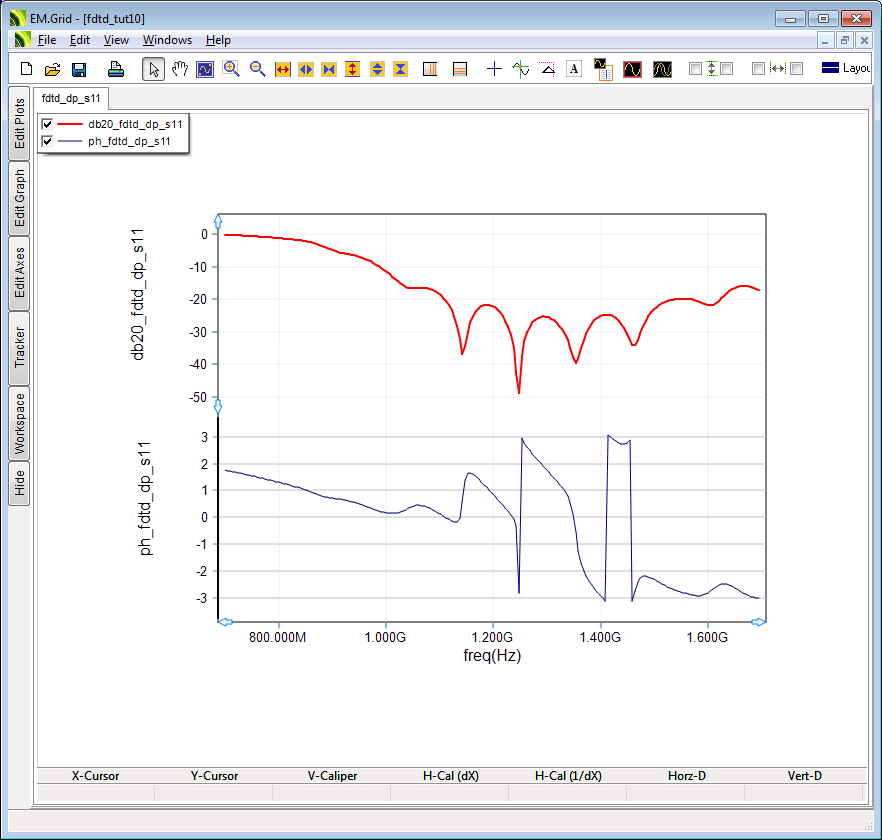Expand the Edit Graph side panel

19,198
